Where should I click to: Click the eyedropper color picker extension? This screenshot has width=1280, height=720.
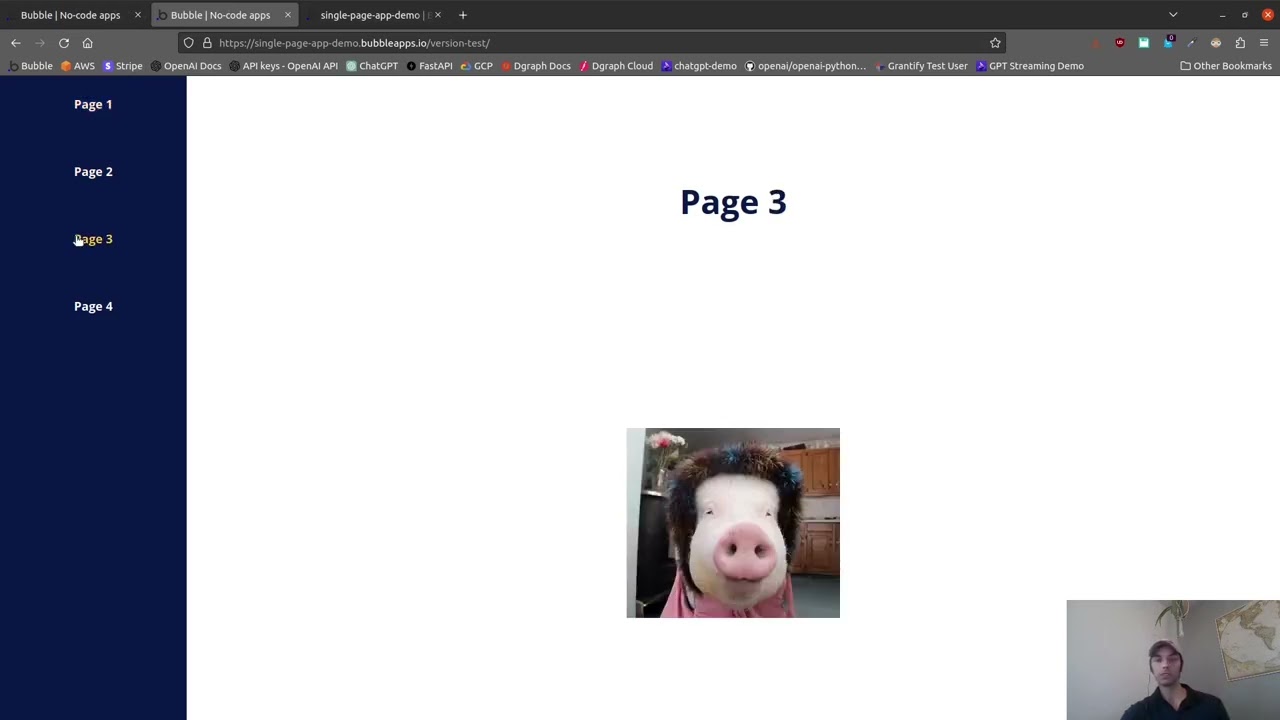1191,43
